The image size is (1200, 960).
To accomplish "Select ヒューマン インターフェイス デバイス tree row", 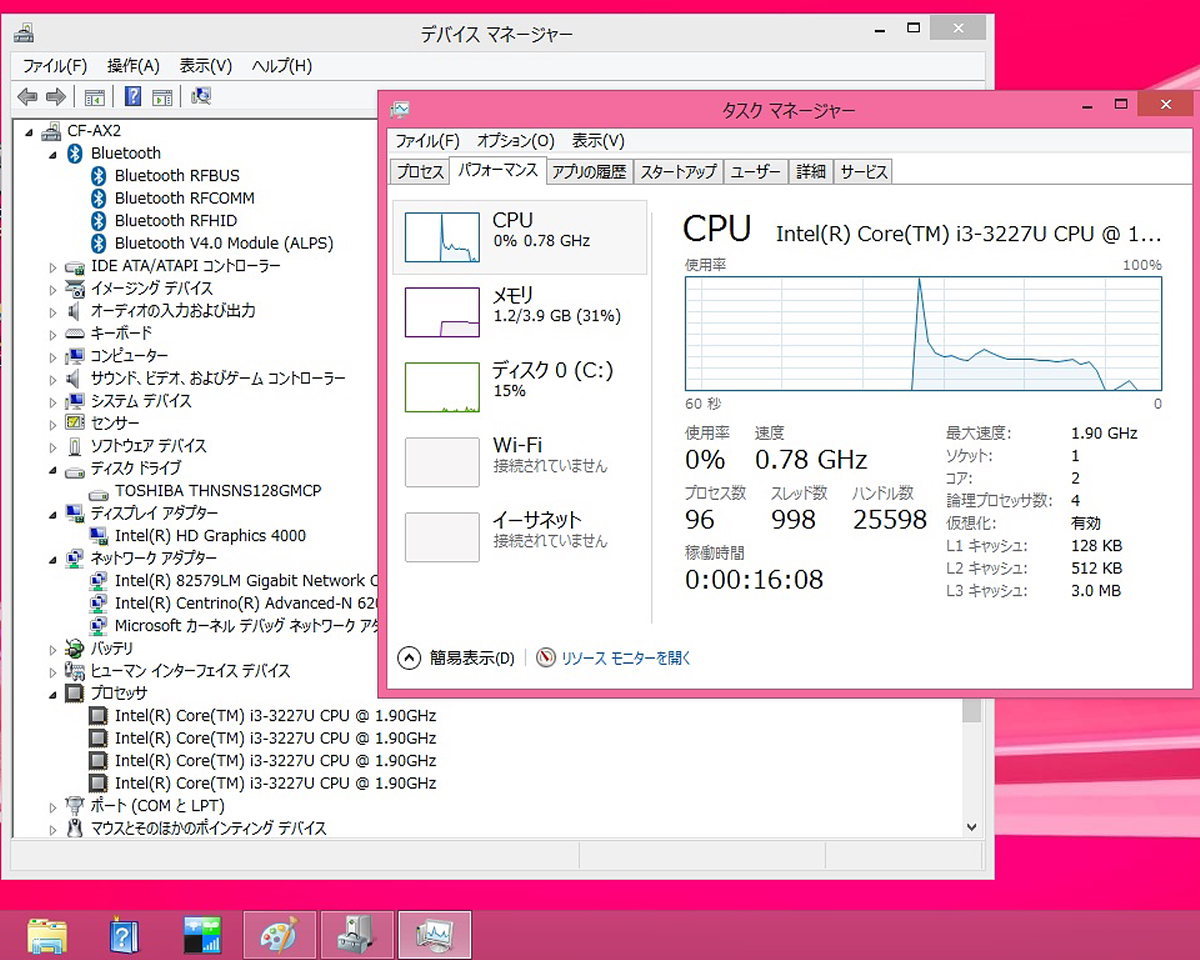I will click(190, 671).
